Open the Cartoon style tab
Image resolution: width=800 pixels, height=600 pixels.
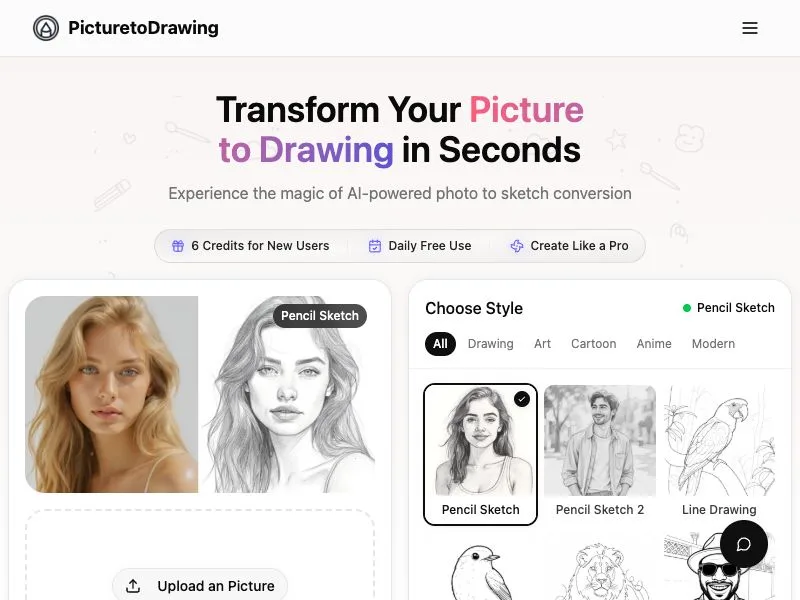click(593, 344)
